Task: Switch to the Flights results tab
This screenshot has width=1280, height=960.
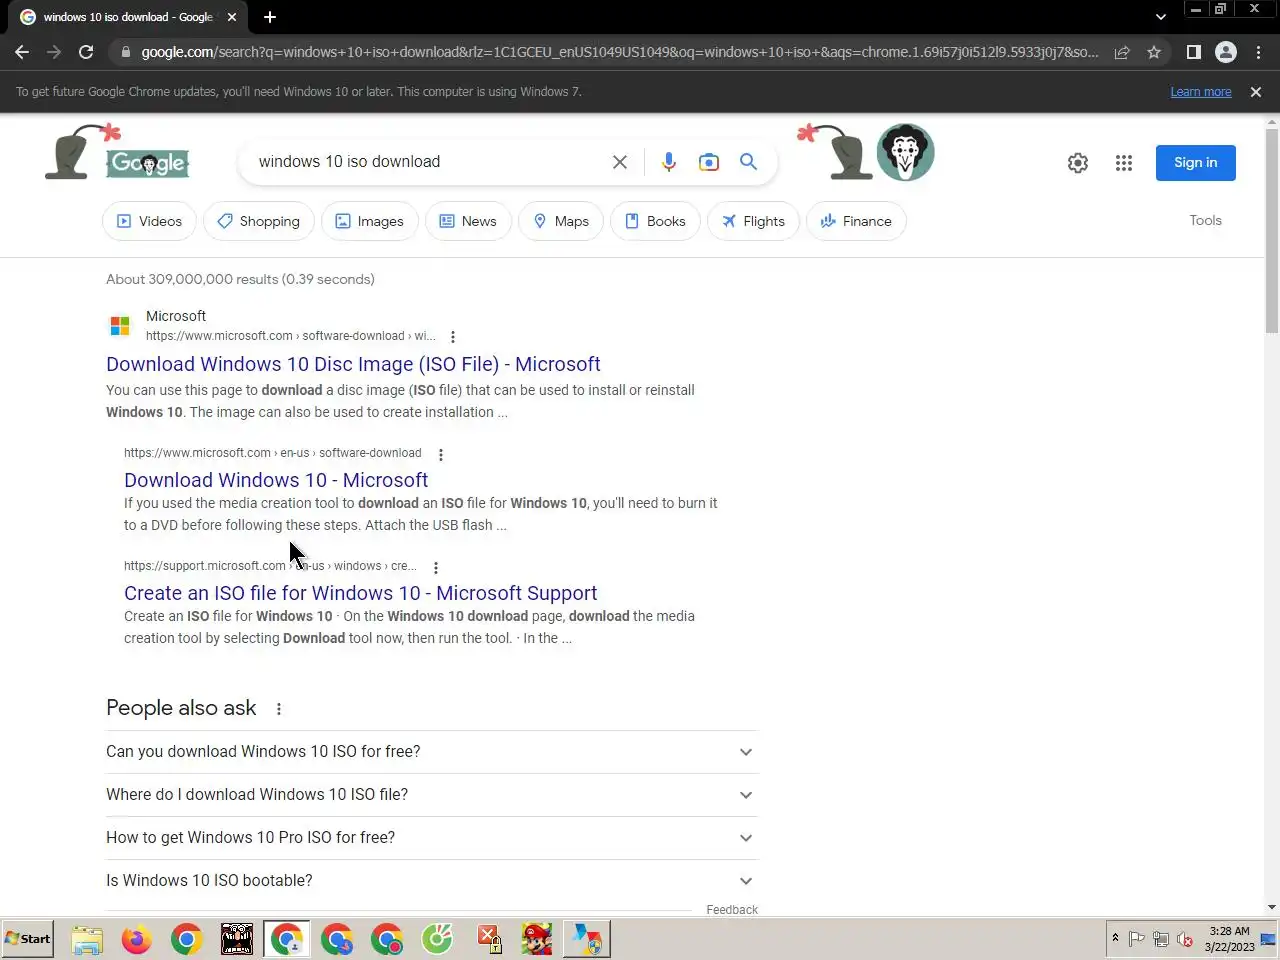Action: (x=754, y=221)
